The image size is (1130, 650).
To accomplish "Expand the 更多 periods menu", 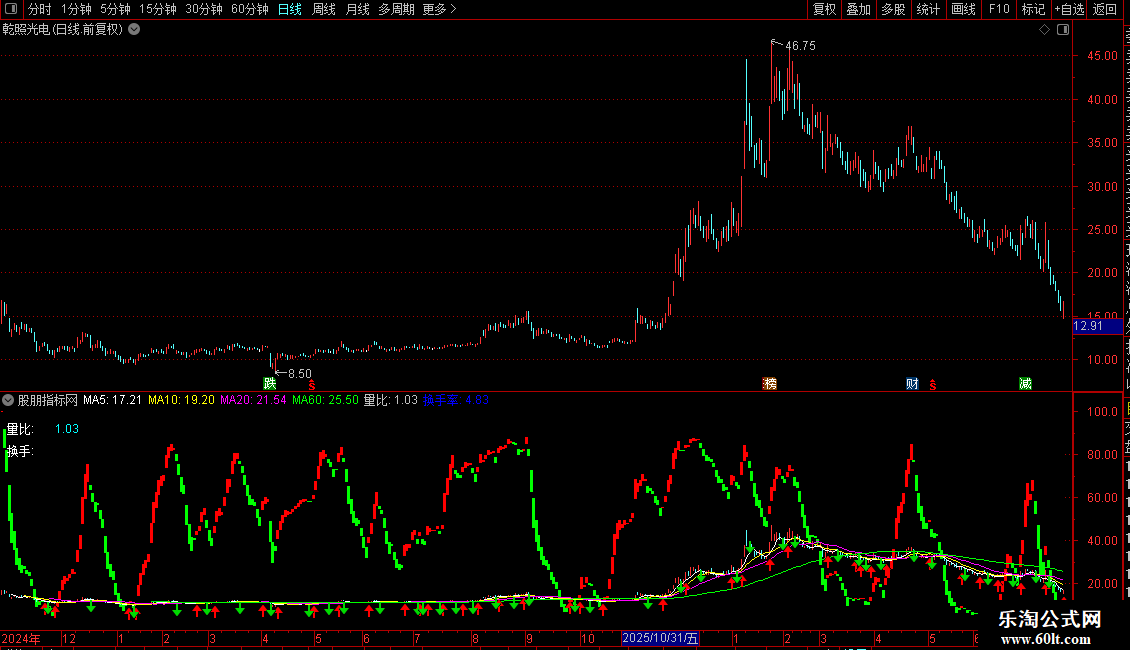I will tap(440, 9).
